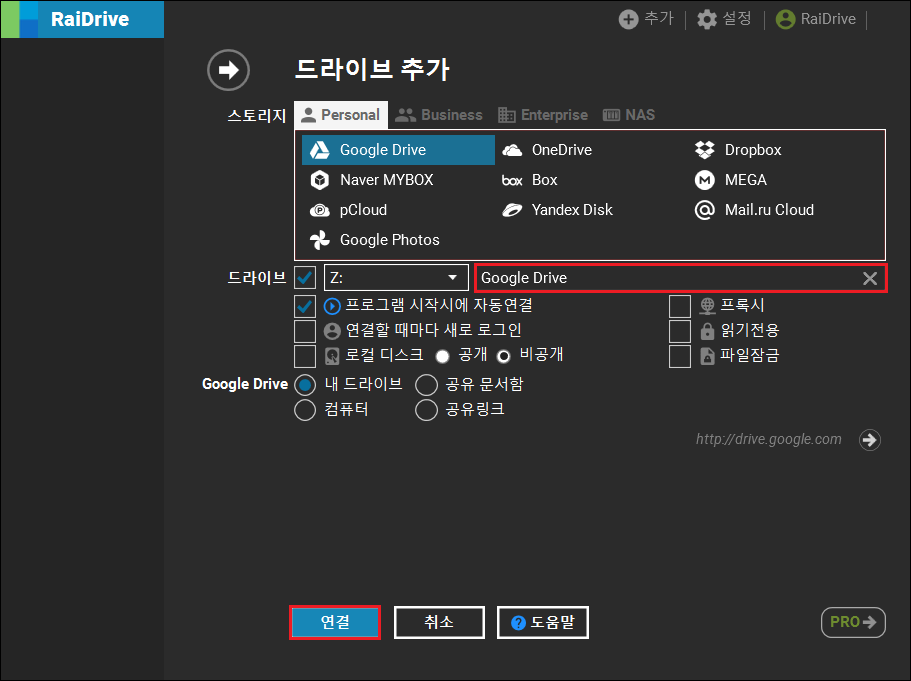Open 설정 gear icon

coord(706,19)
